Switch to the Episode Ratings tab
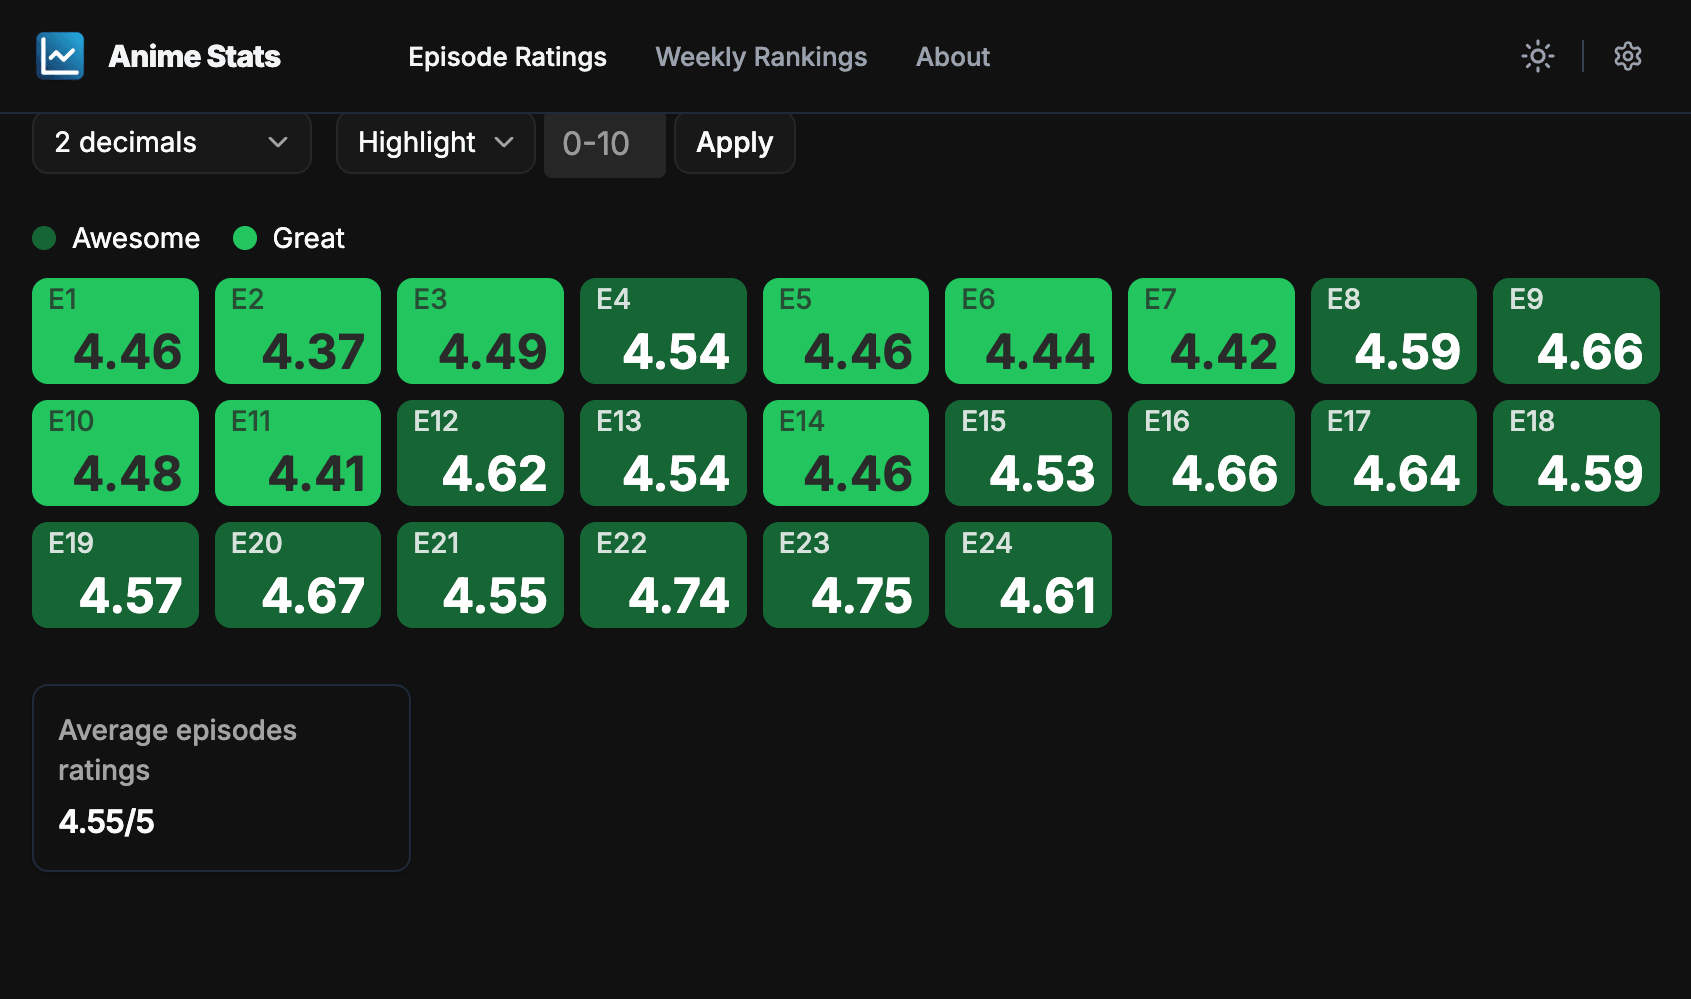Image resolution: width=1691 pixels, height=999 pixels. point(507,57)
